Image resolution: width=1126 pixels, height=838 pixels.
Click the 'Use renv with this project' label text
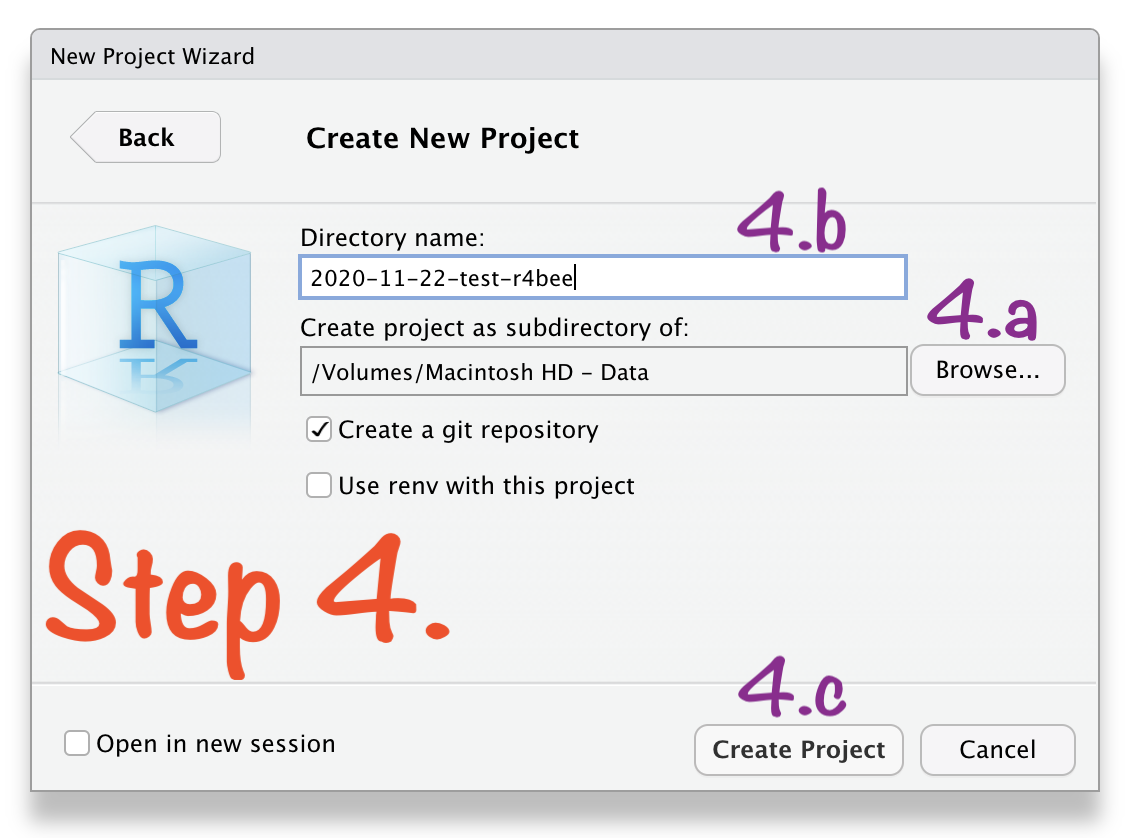click(x=486, y=485)
